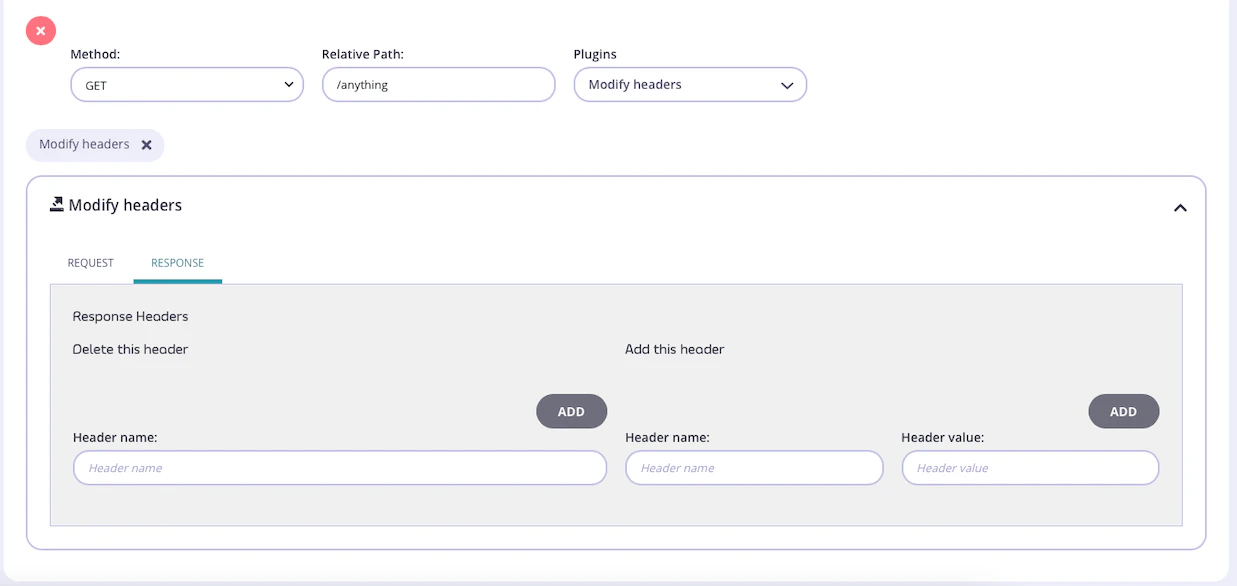
Task: Focus the Header name field under Delete this header
Action: [x=339, y=467]
